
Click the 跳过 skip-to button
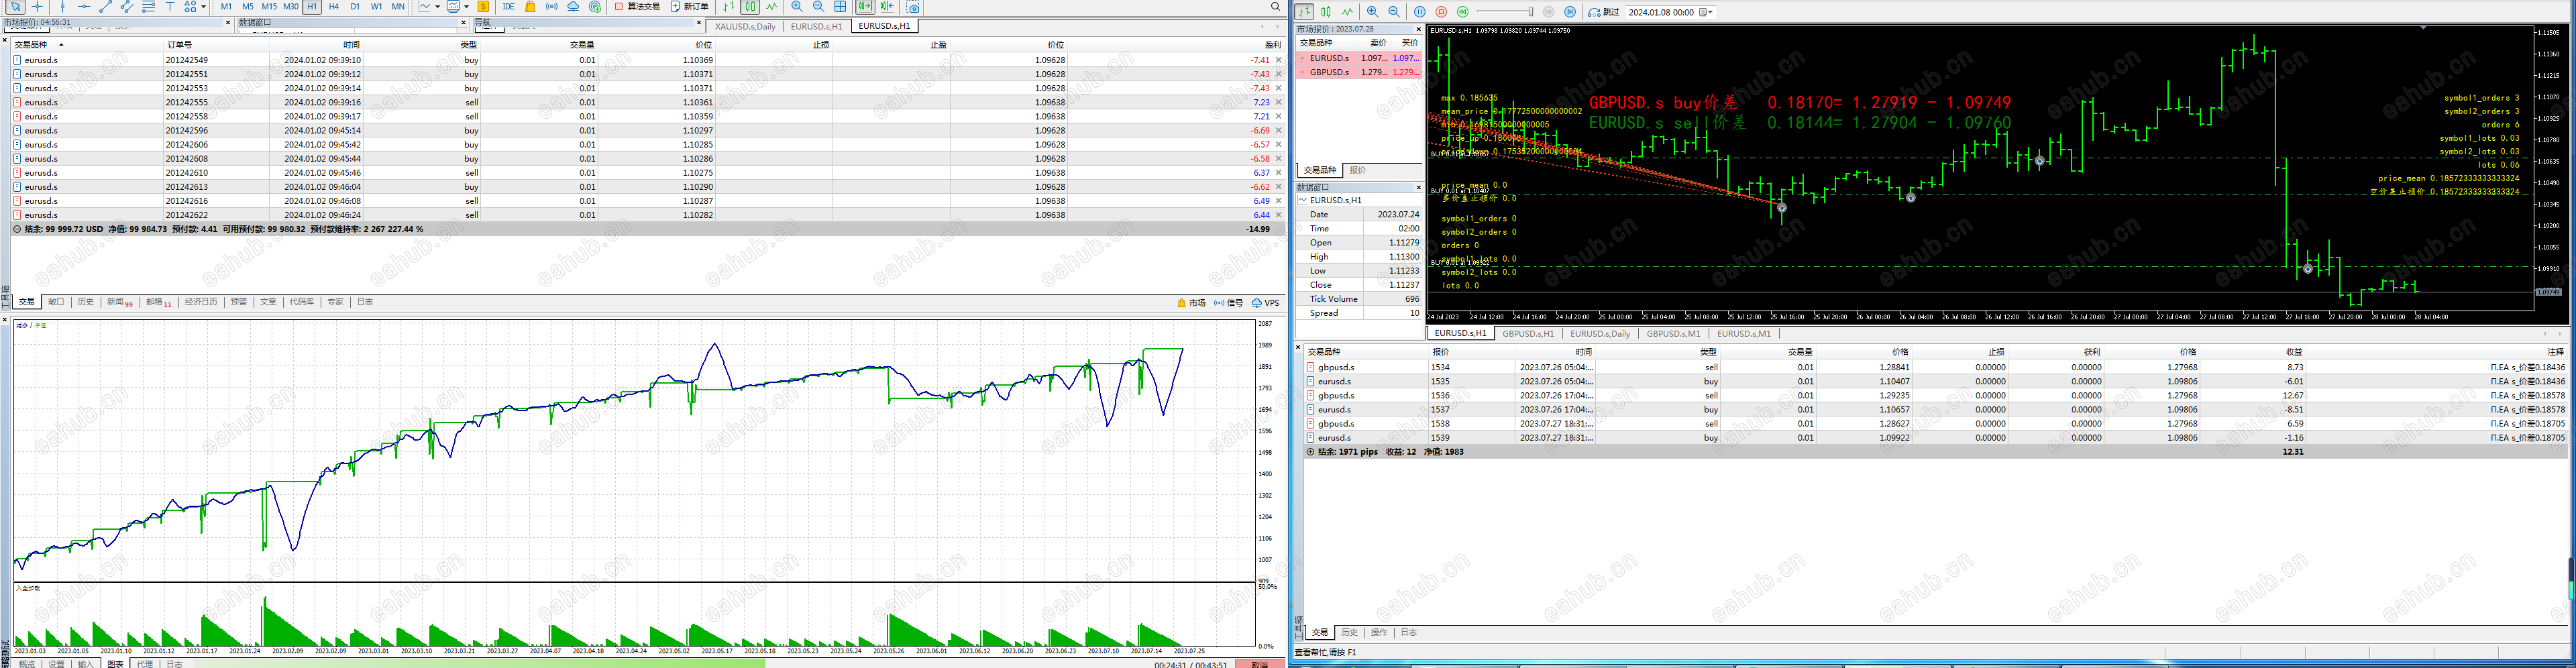pyautogui.click(x=1604, y=12)
